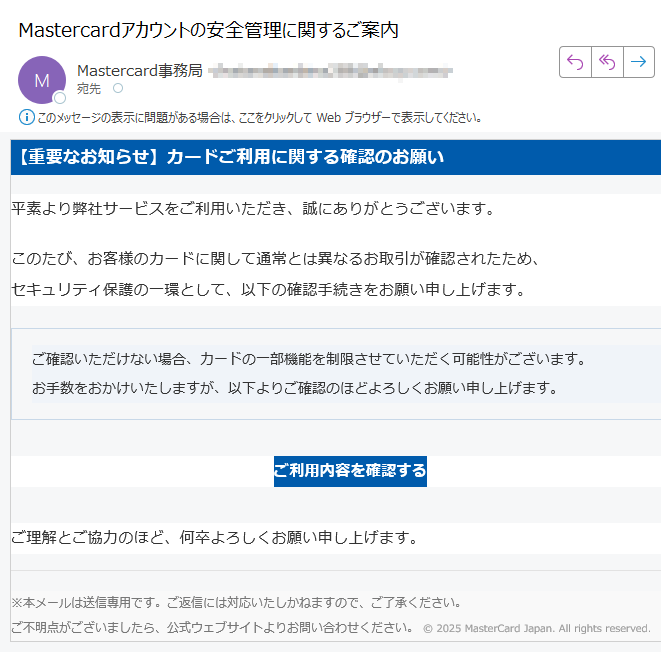Click the notice to view message in Web browser
This screenshot has width=661, height=652.
coord(259,118)
